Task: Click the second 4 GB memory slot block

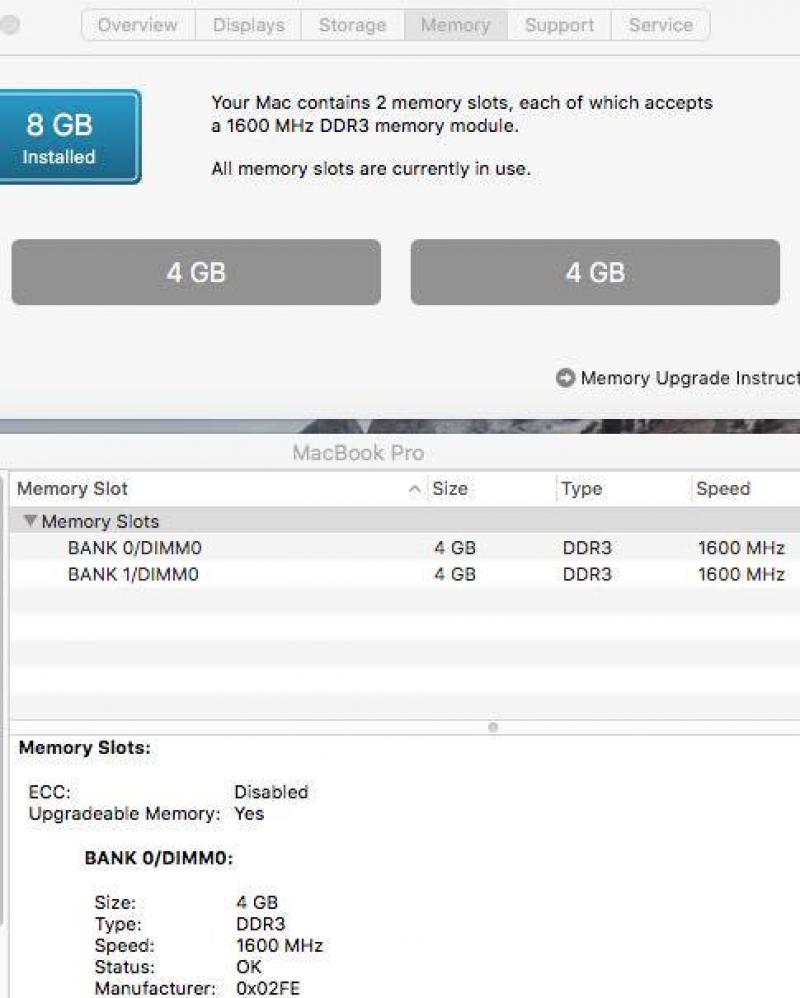Action: [x=595, y=272]
